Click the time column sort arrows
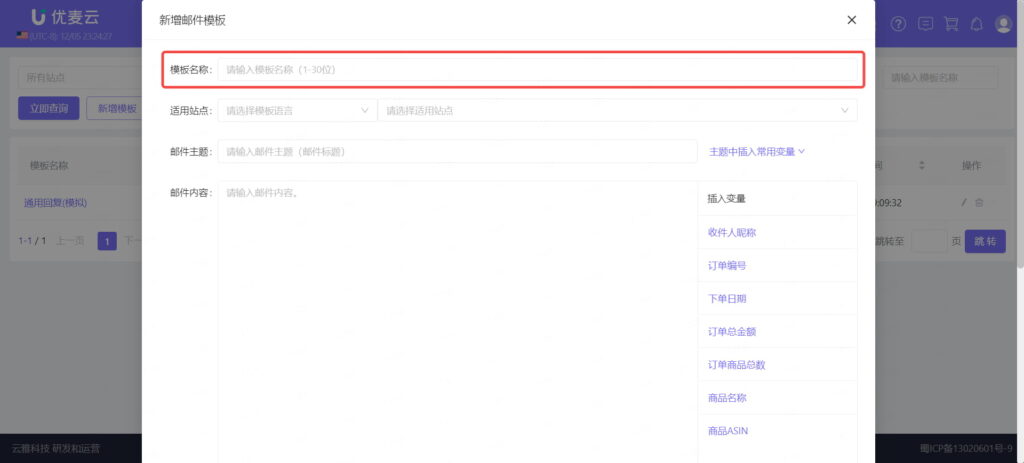 point(921,165)
